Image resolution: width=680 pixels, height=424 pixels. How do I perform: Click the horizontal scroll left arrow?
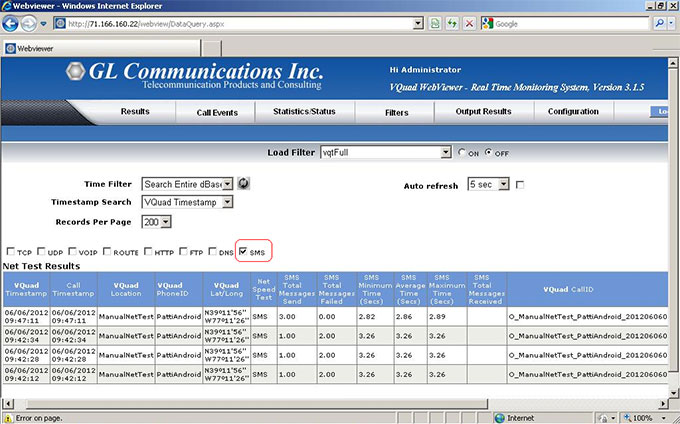point(7,404)
